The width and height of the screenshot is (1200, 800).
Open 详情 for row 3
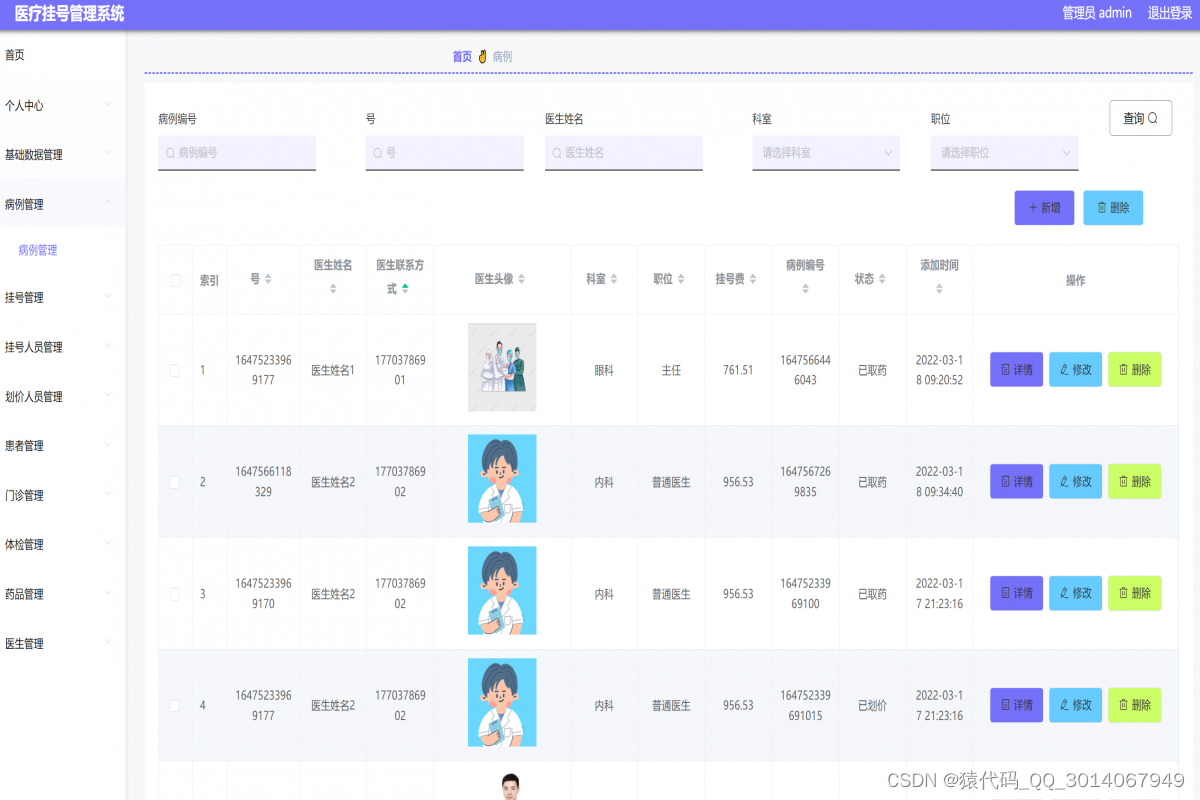(1016, 593)
